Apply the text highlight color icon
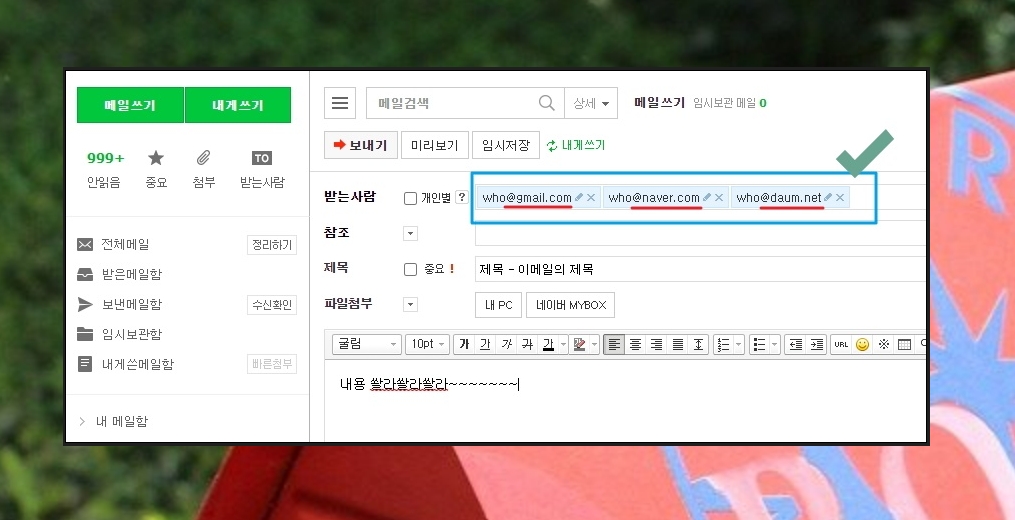 point(579,345)
